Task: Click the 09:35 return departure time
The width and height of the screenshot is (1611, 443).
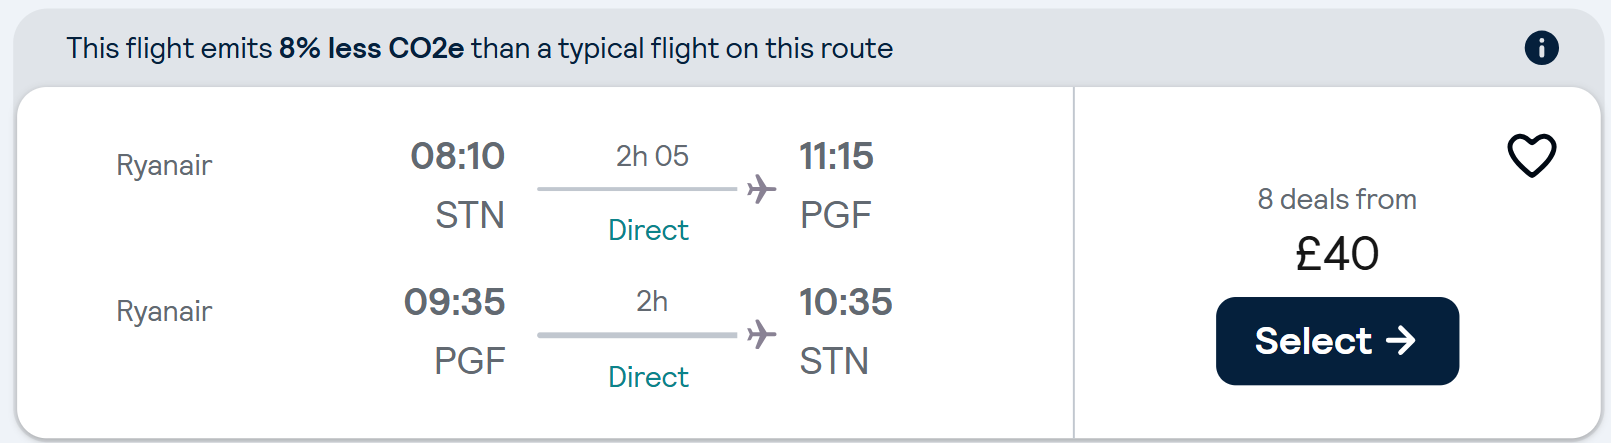Action: 455,302
